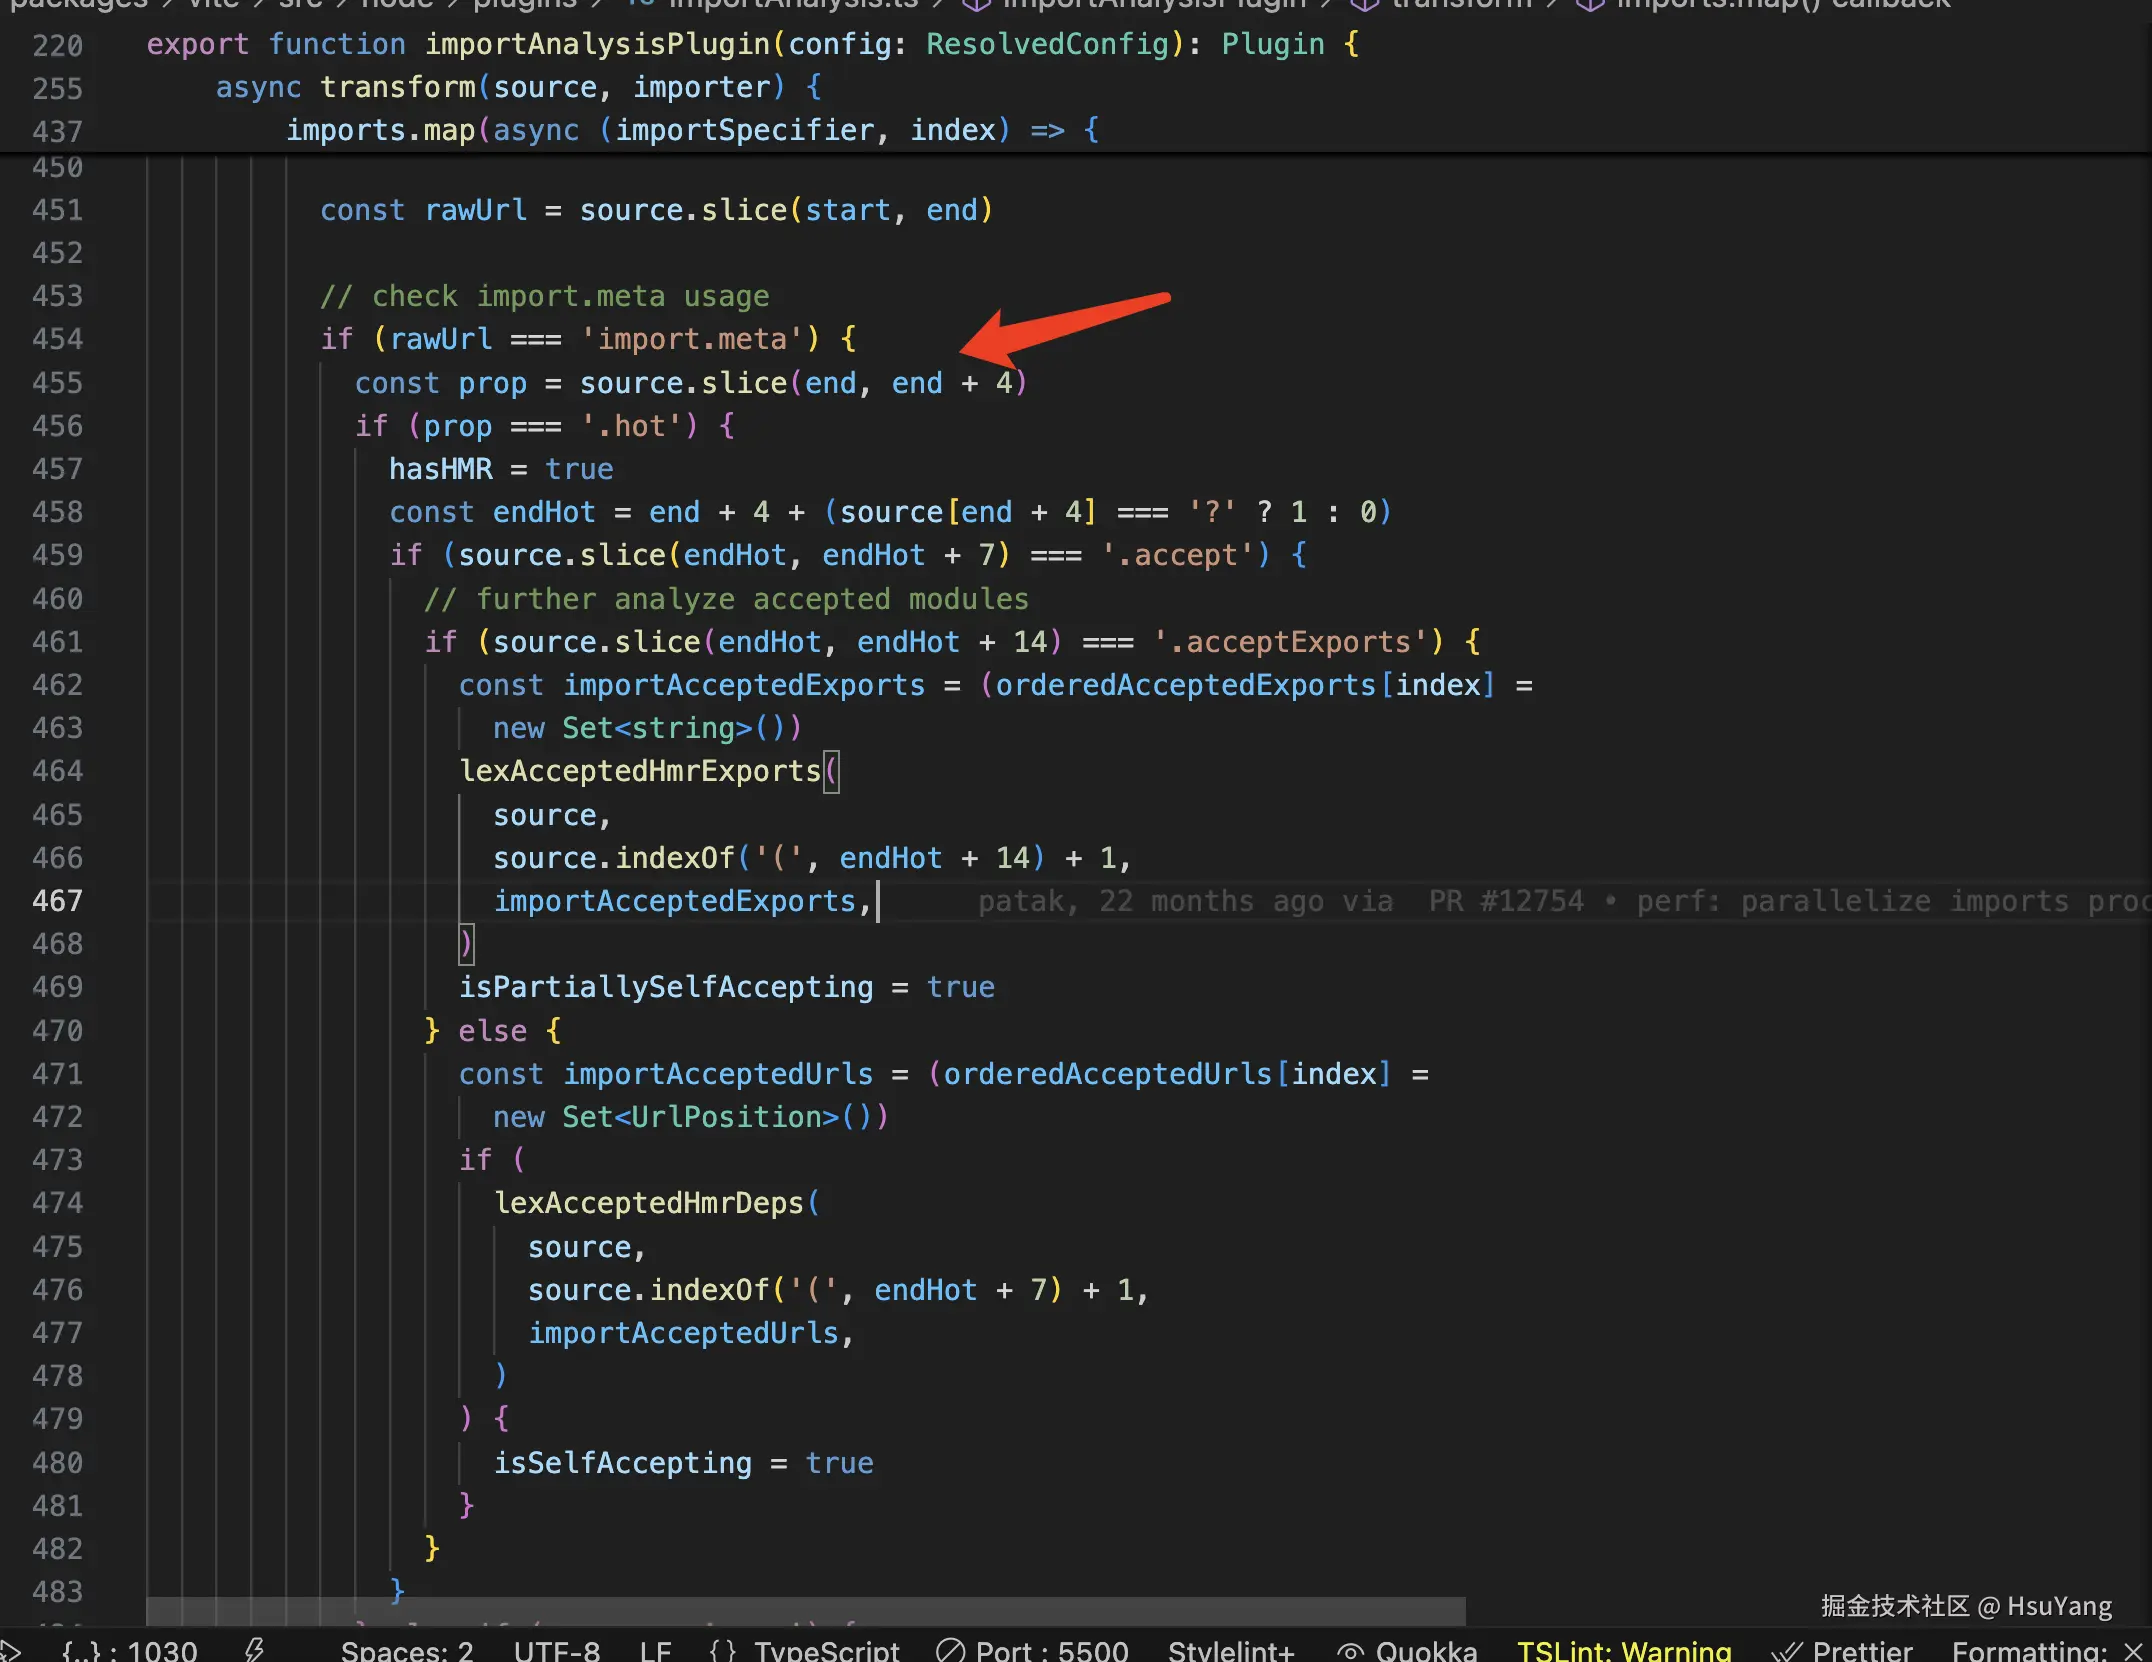Click the horizontal editor scrollbar
The height and width of the screenshot is (1662, 2152).
805,1610
